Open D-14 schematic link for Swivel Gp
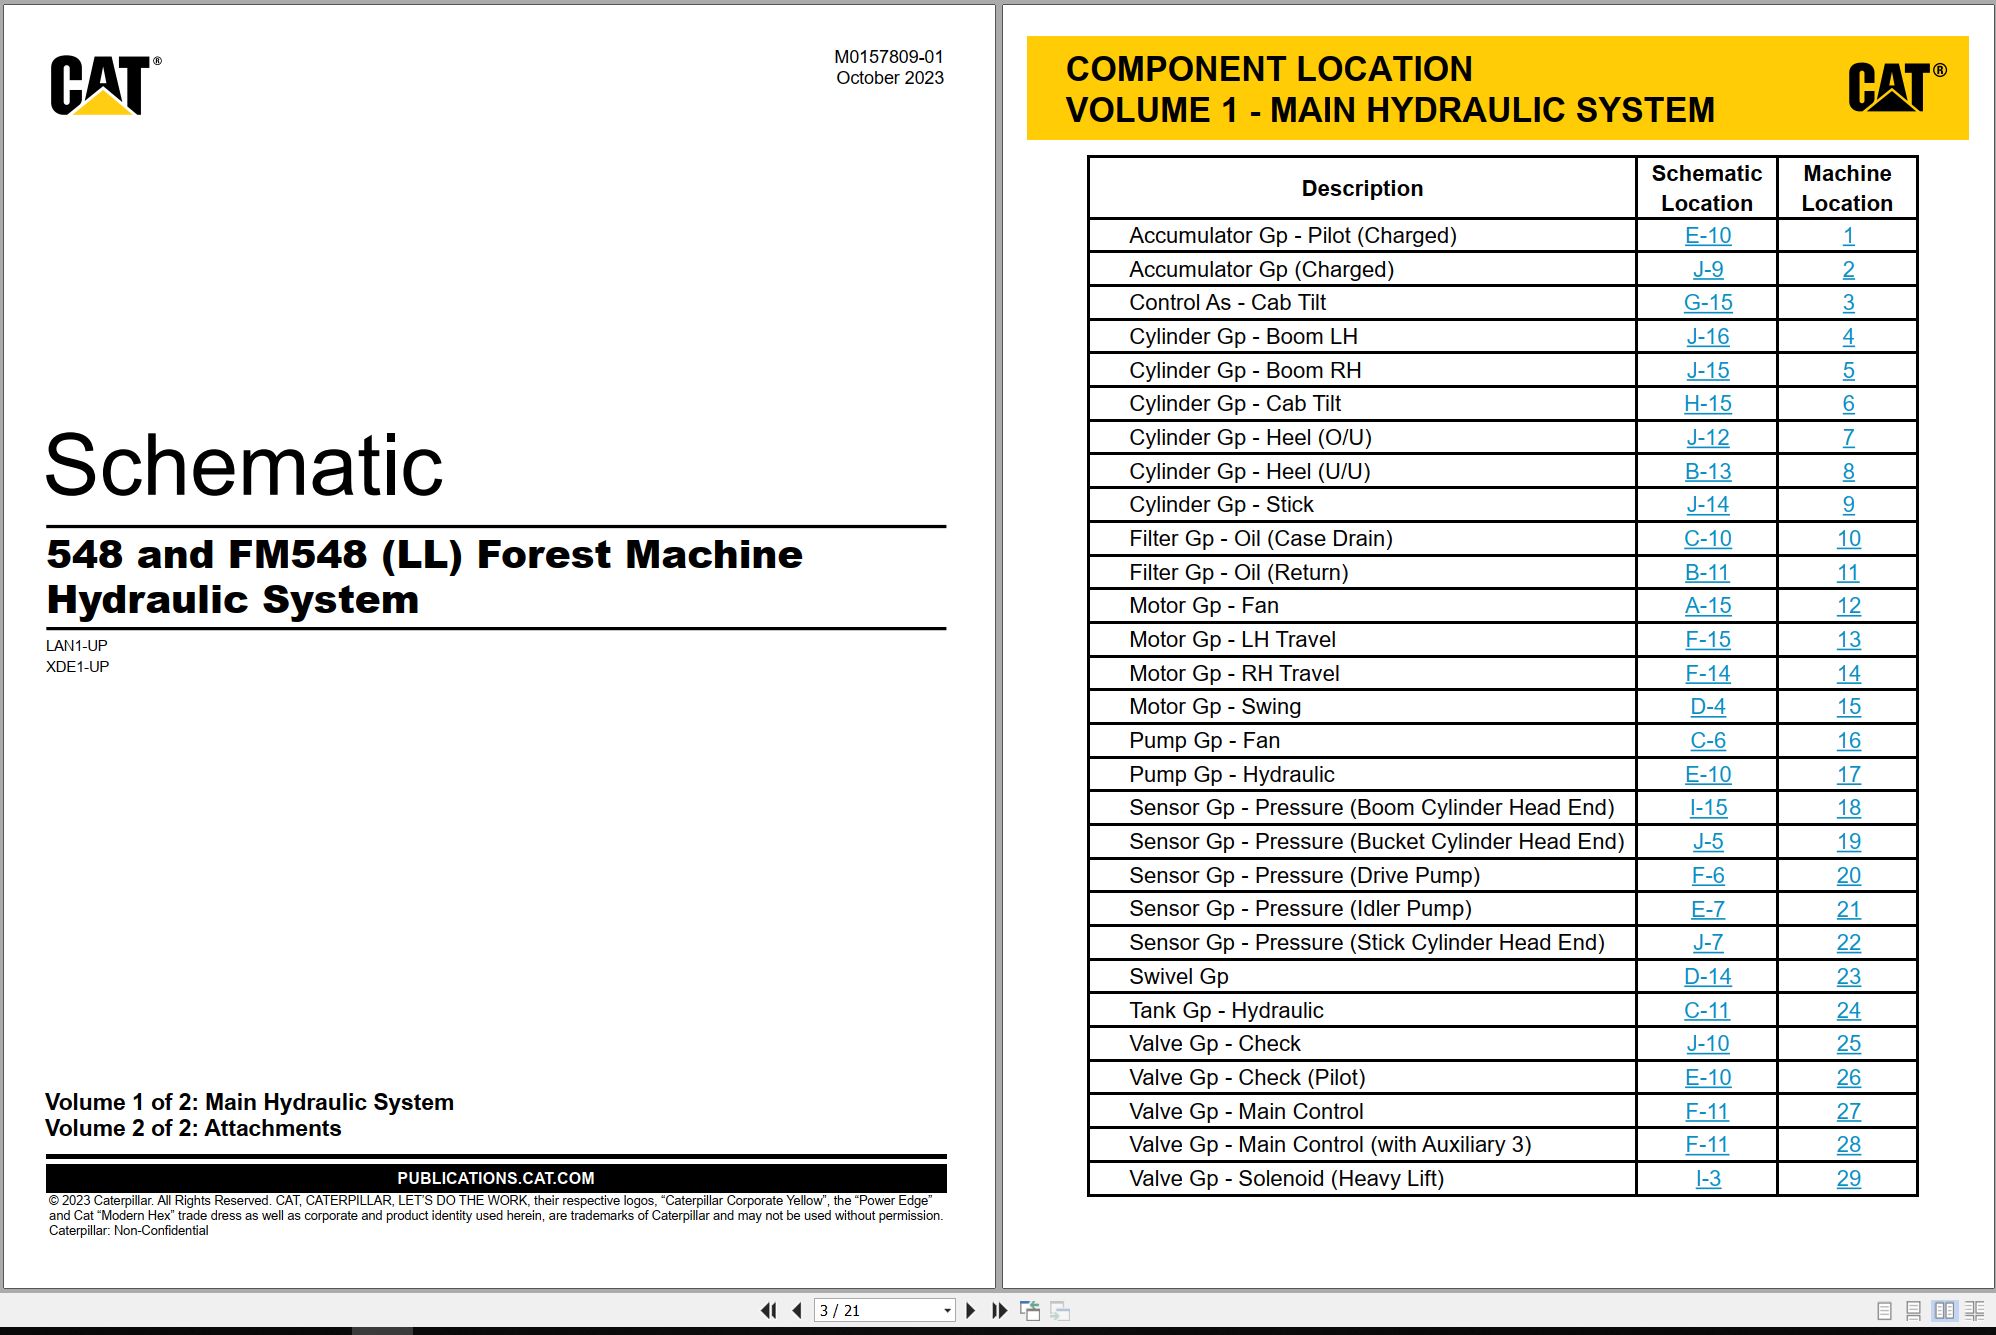 (x=1707, y=977)
